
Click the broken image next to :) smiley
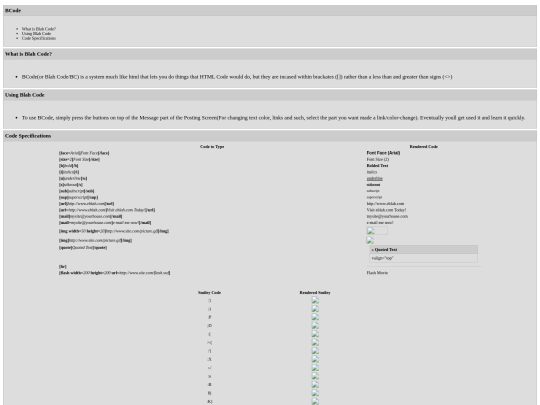(x=315, y=300)
